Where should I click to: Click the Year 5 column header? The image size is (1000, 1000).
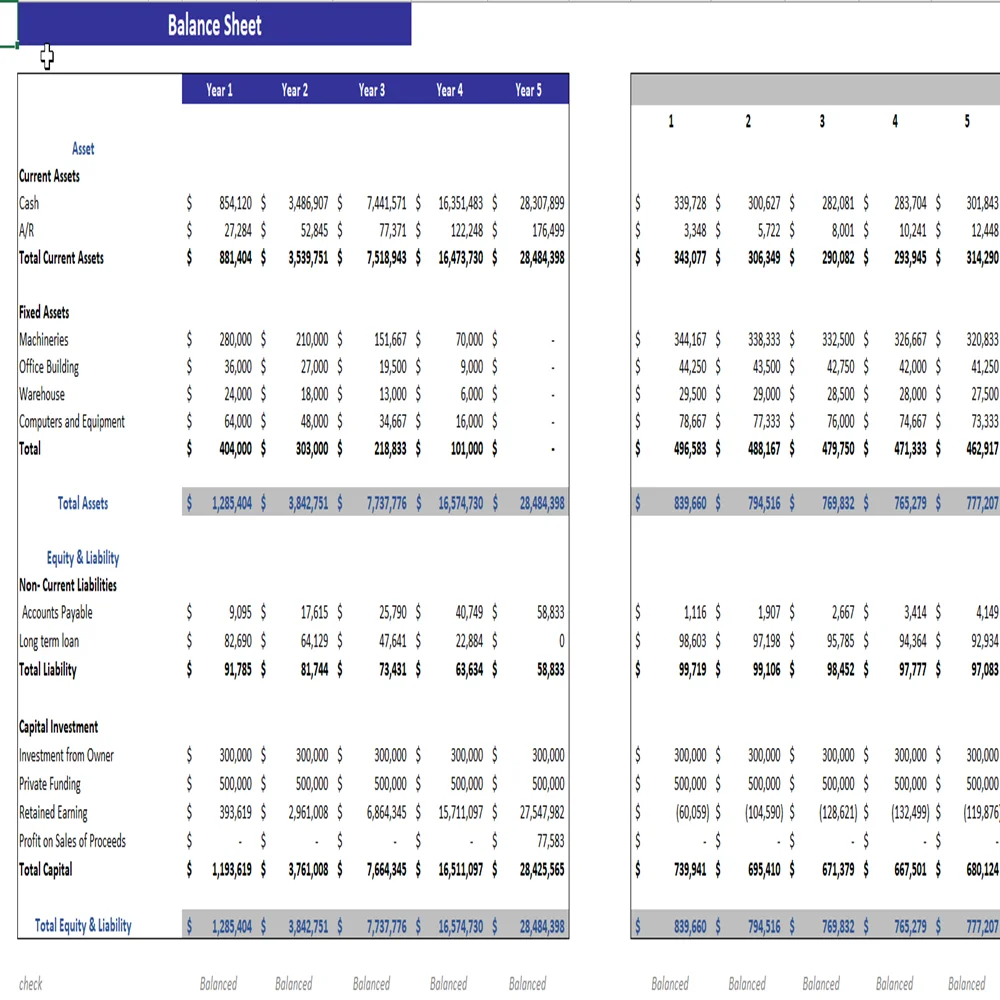point(528,90)
